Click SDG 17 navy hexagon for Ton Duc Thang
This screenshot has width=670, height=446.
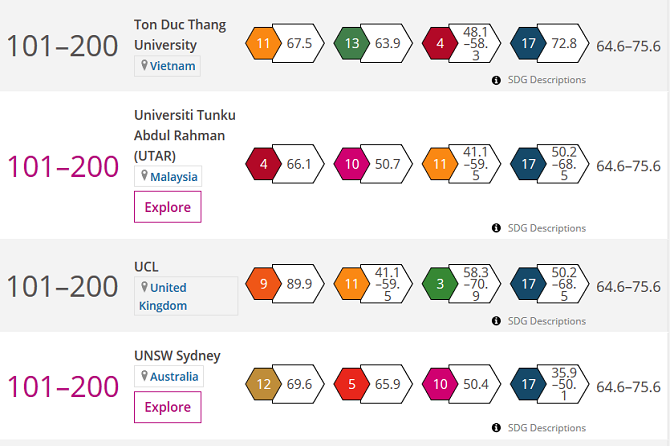point(528,43)
